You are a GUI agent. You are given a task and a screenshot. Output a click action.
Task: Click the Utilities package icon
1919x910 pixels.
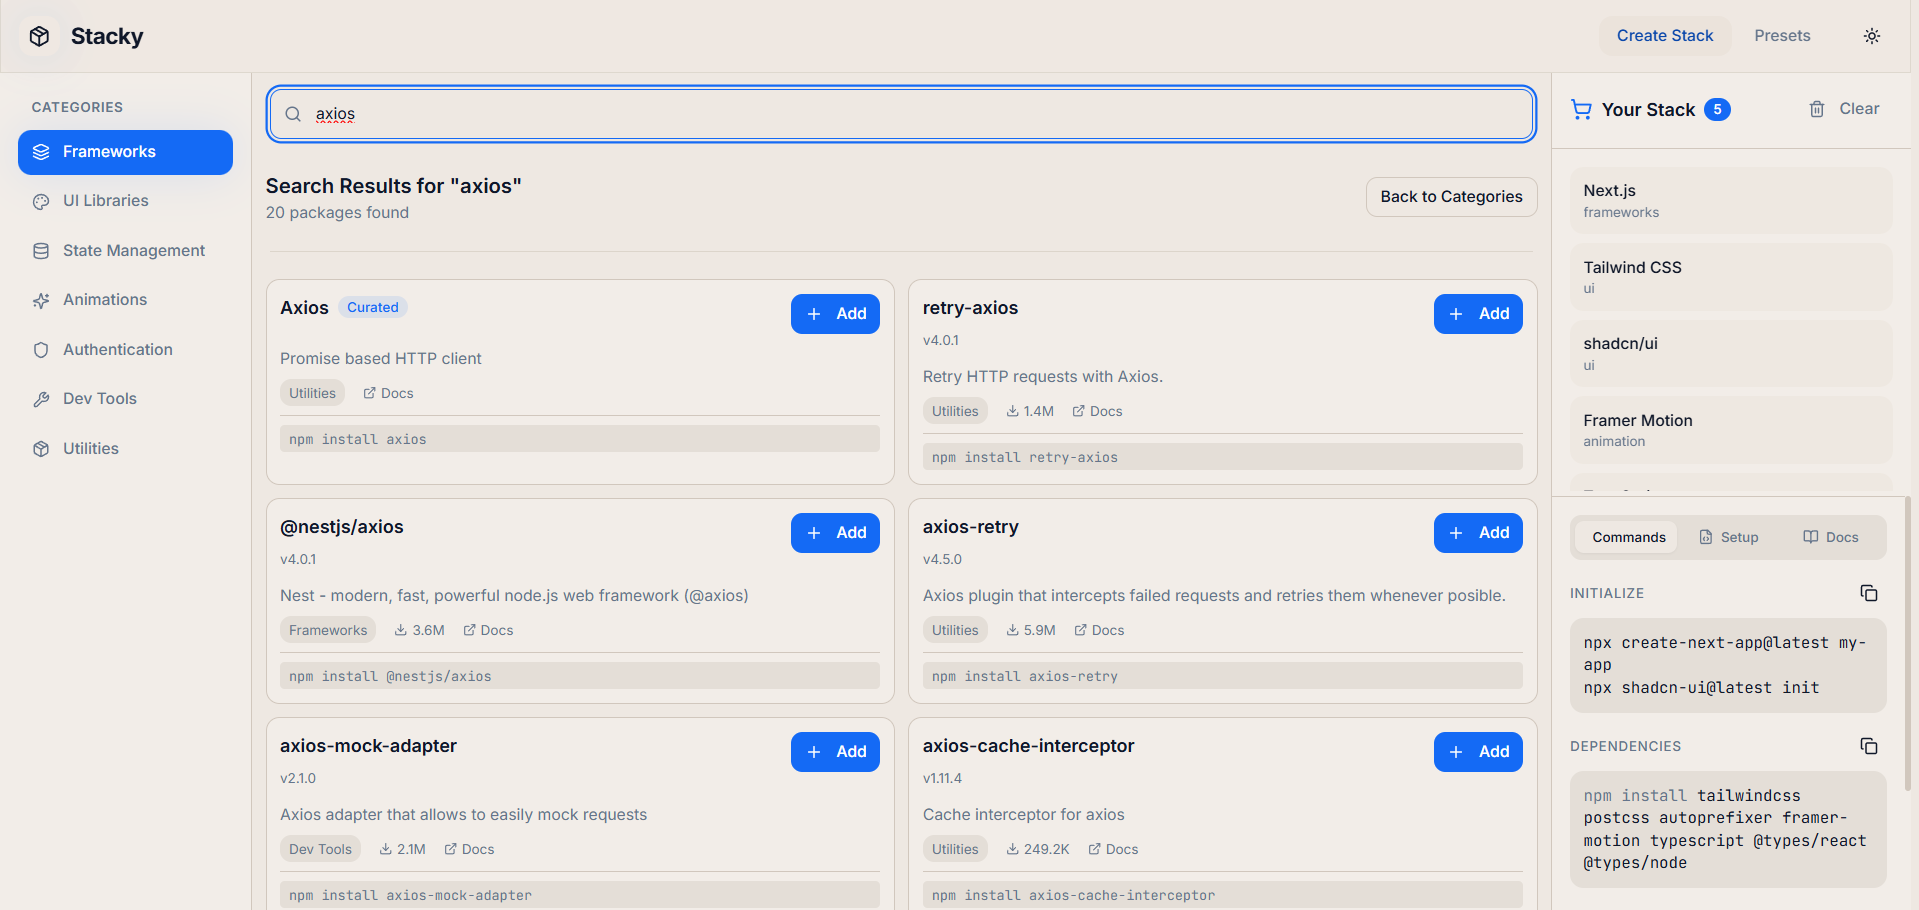pos(41,449)
